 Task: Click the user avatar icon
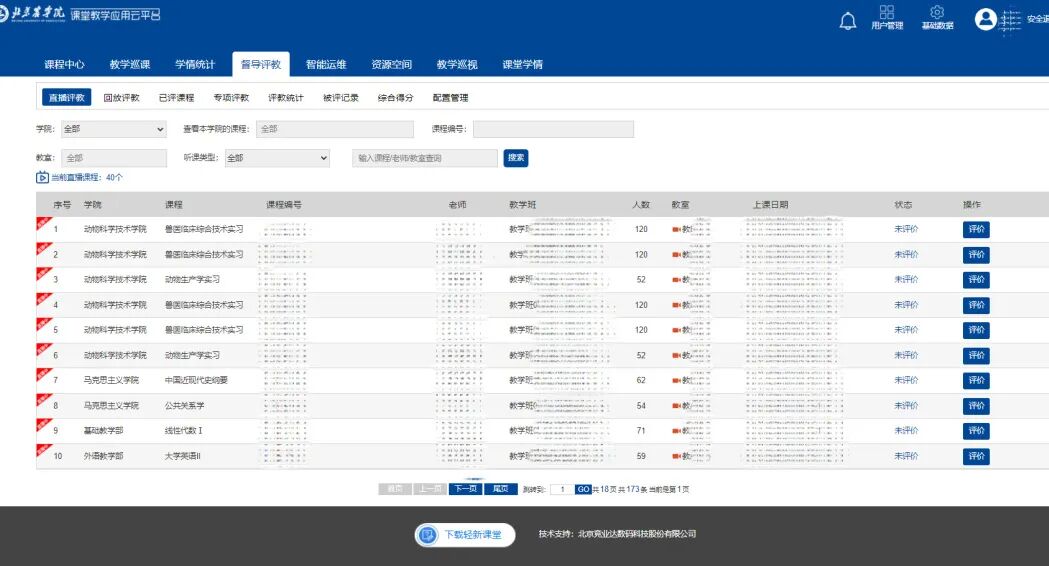coord(985,19)
